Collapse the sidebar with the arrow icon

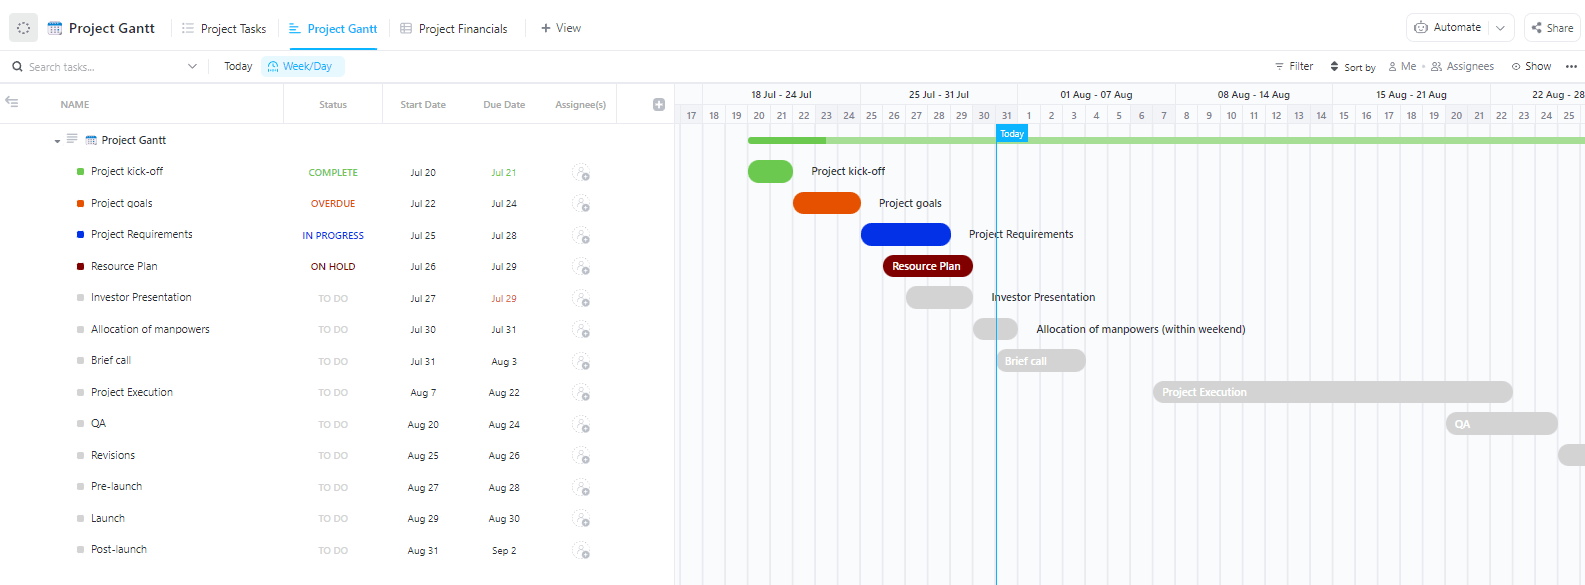[12, 102]
